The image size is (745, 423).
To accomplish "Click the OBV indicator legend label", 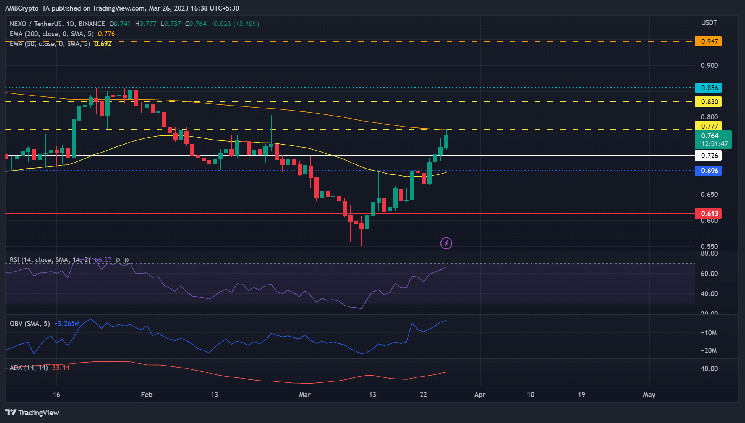I will coord(29,324).
